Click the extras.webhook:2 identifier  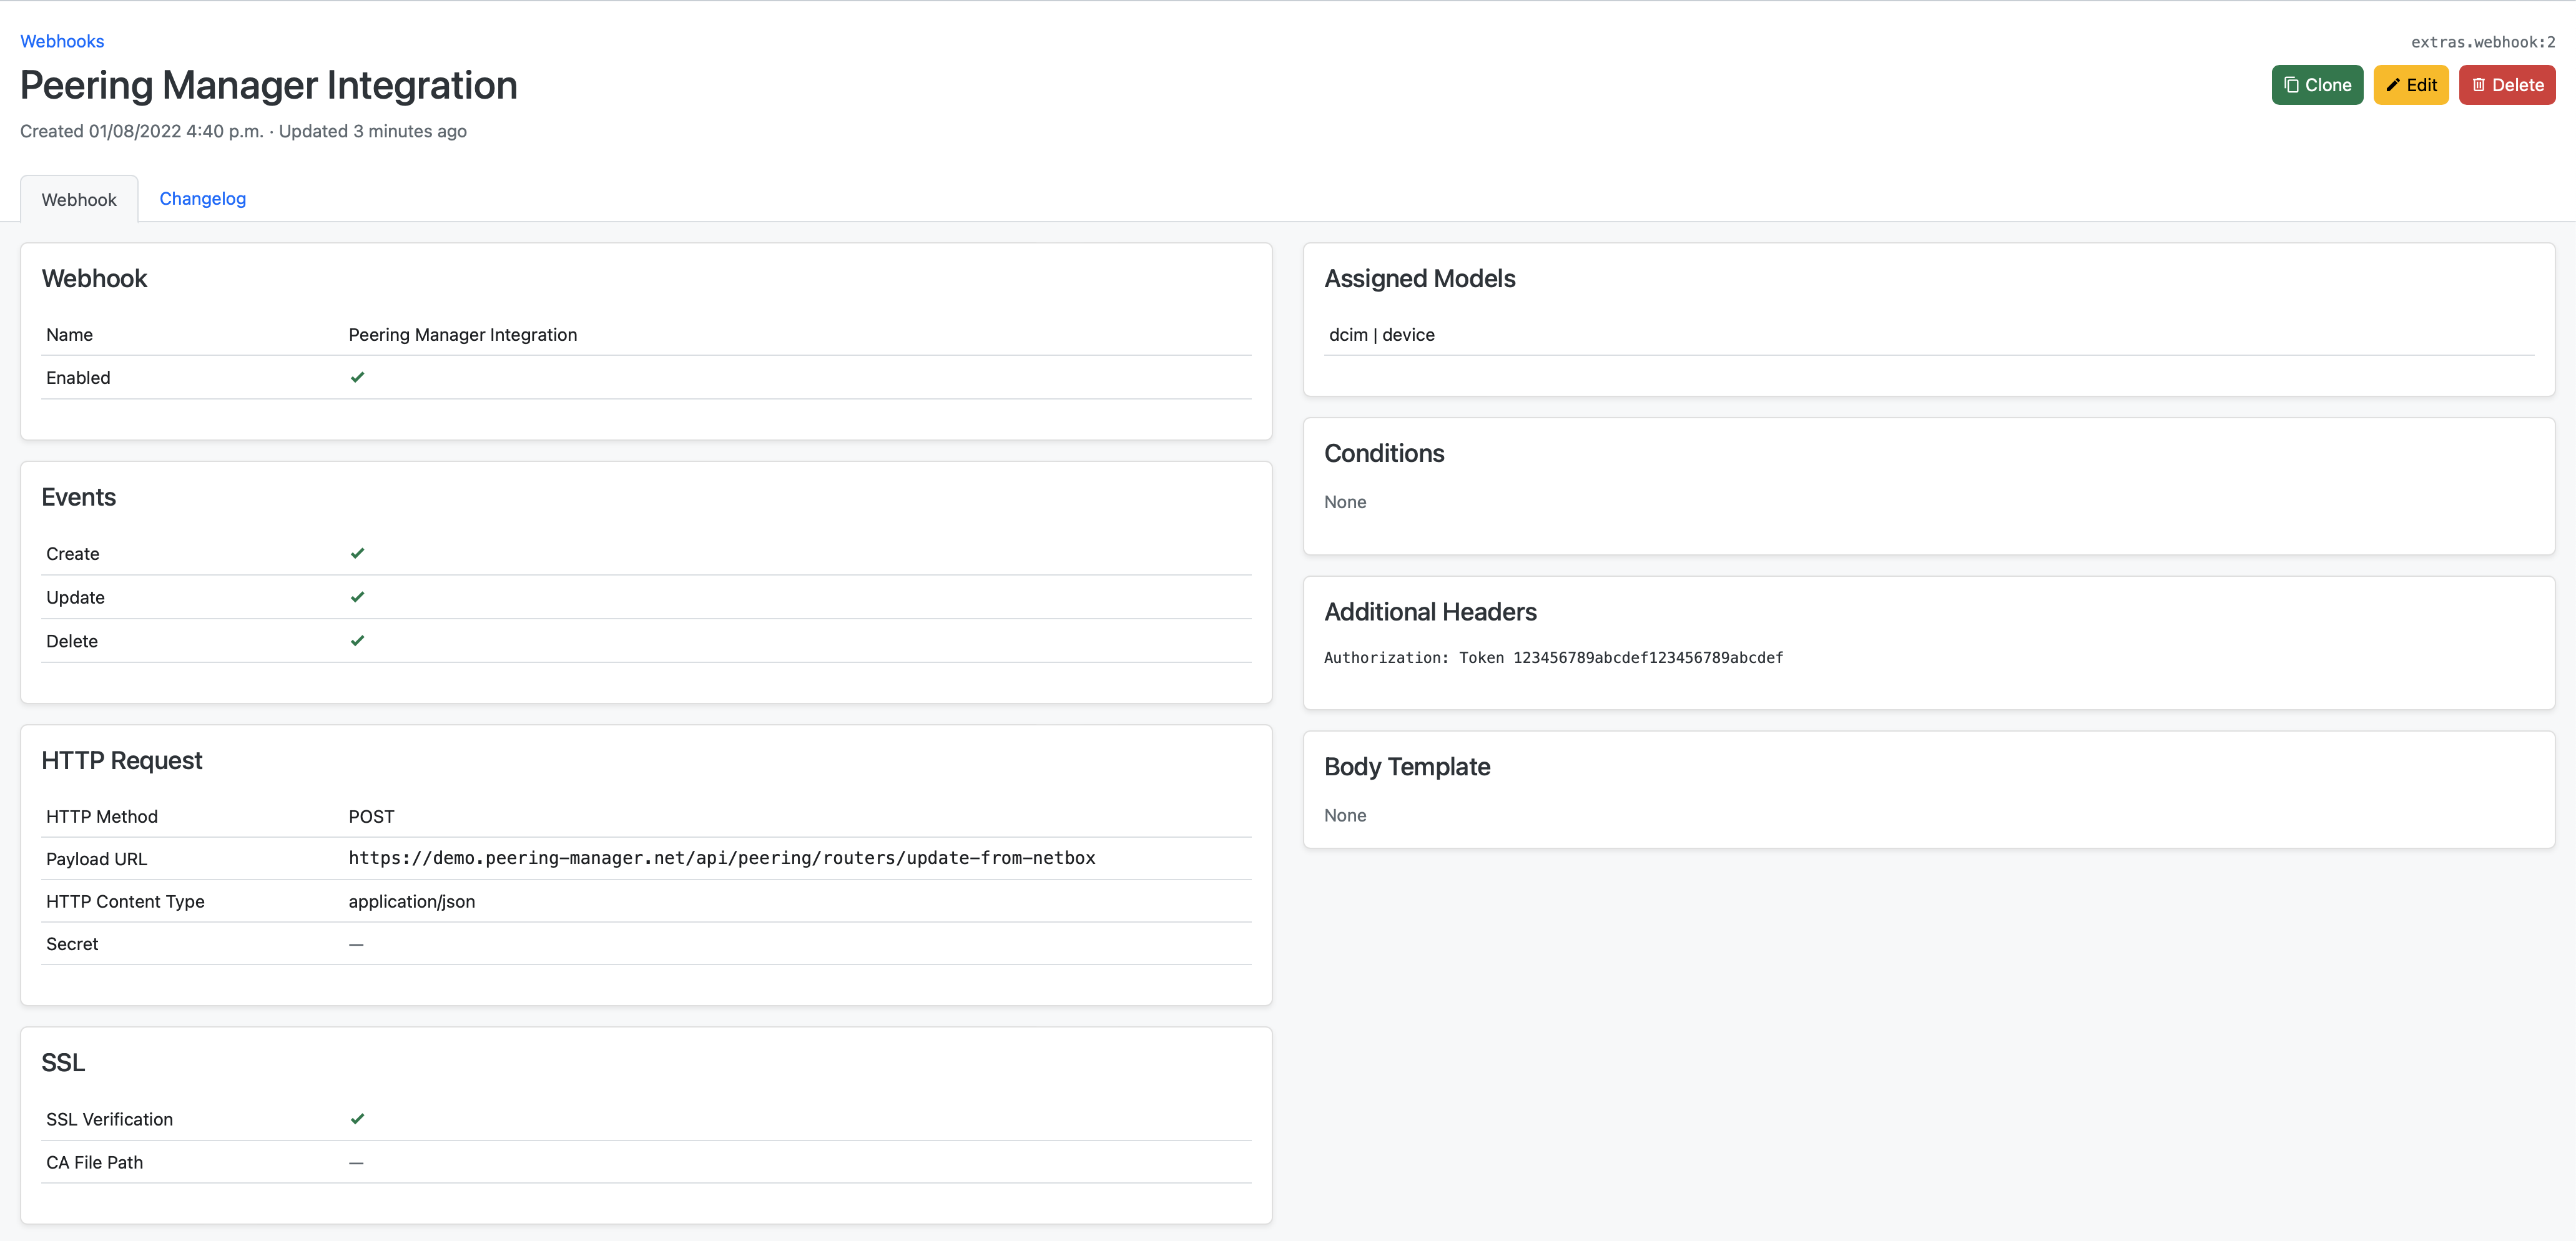click(x=2483, y=42)
